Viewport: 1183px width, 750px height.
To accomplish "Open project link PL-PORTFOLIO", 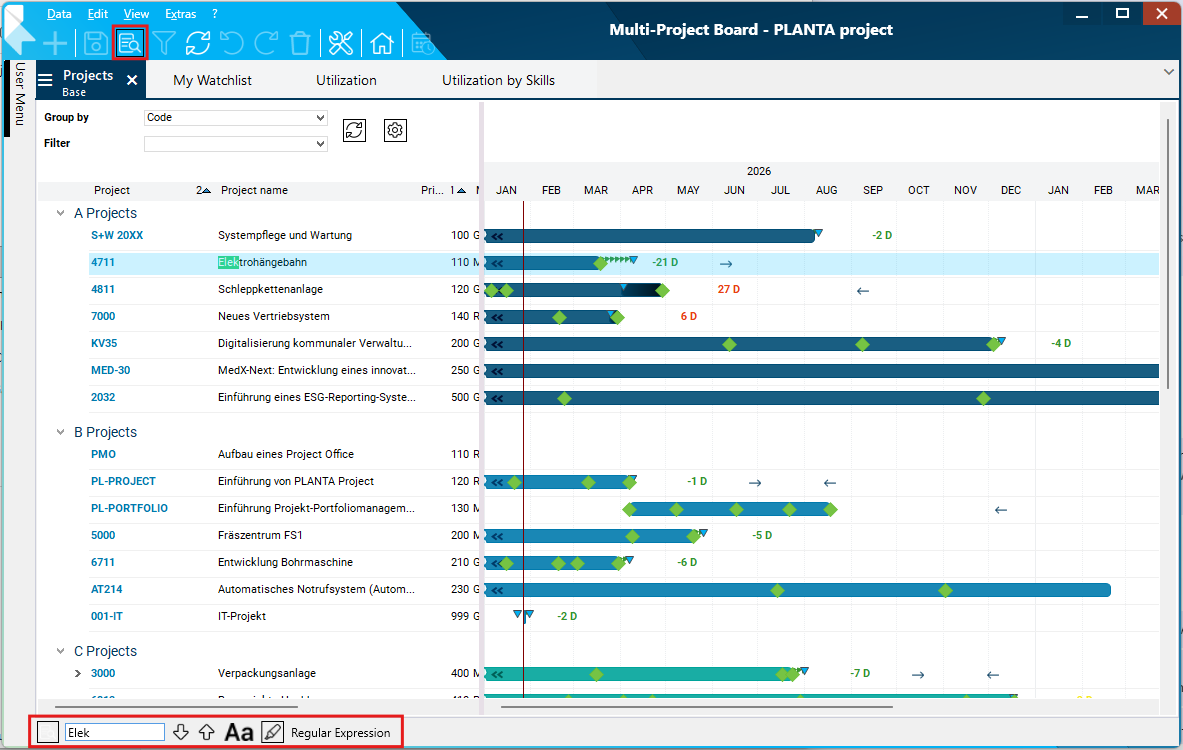I will (129, 508).
